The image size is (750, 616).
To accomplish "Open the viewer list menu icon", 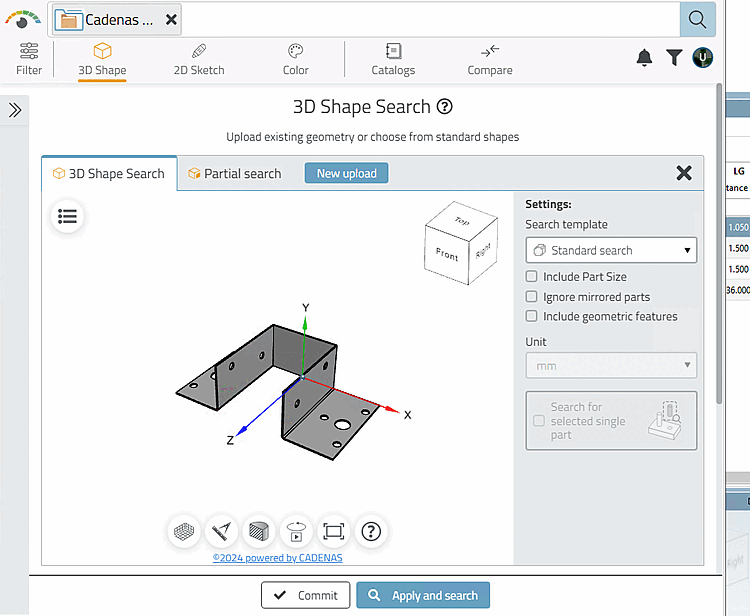I will pos(68,216).
